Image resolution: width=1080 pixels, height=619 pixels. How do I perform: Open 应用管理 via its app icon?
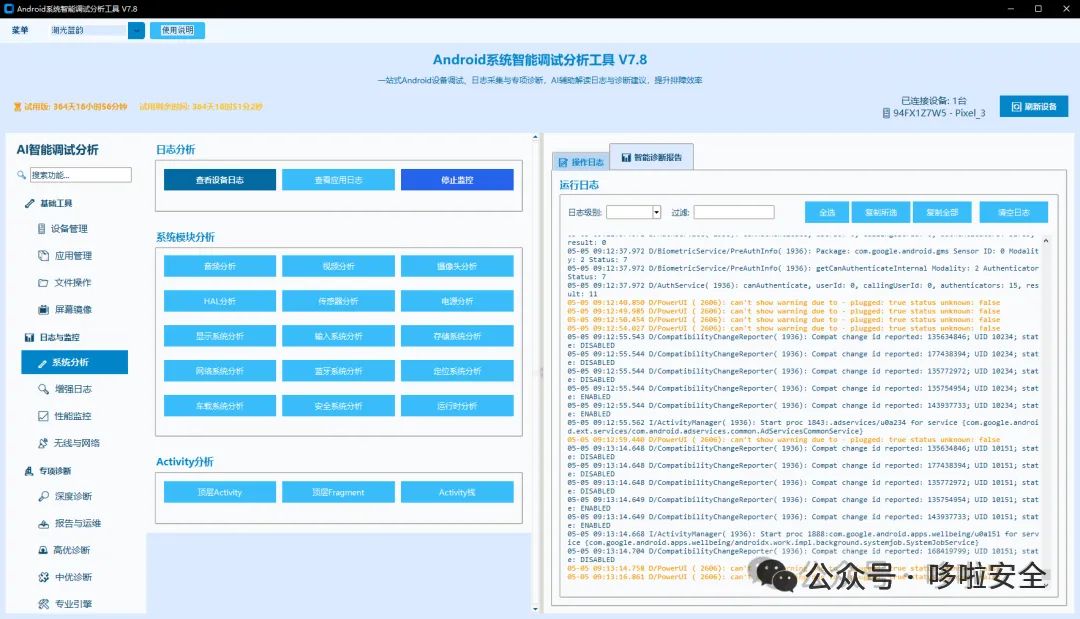(x=43, y=255)
